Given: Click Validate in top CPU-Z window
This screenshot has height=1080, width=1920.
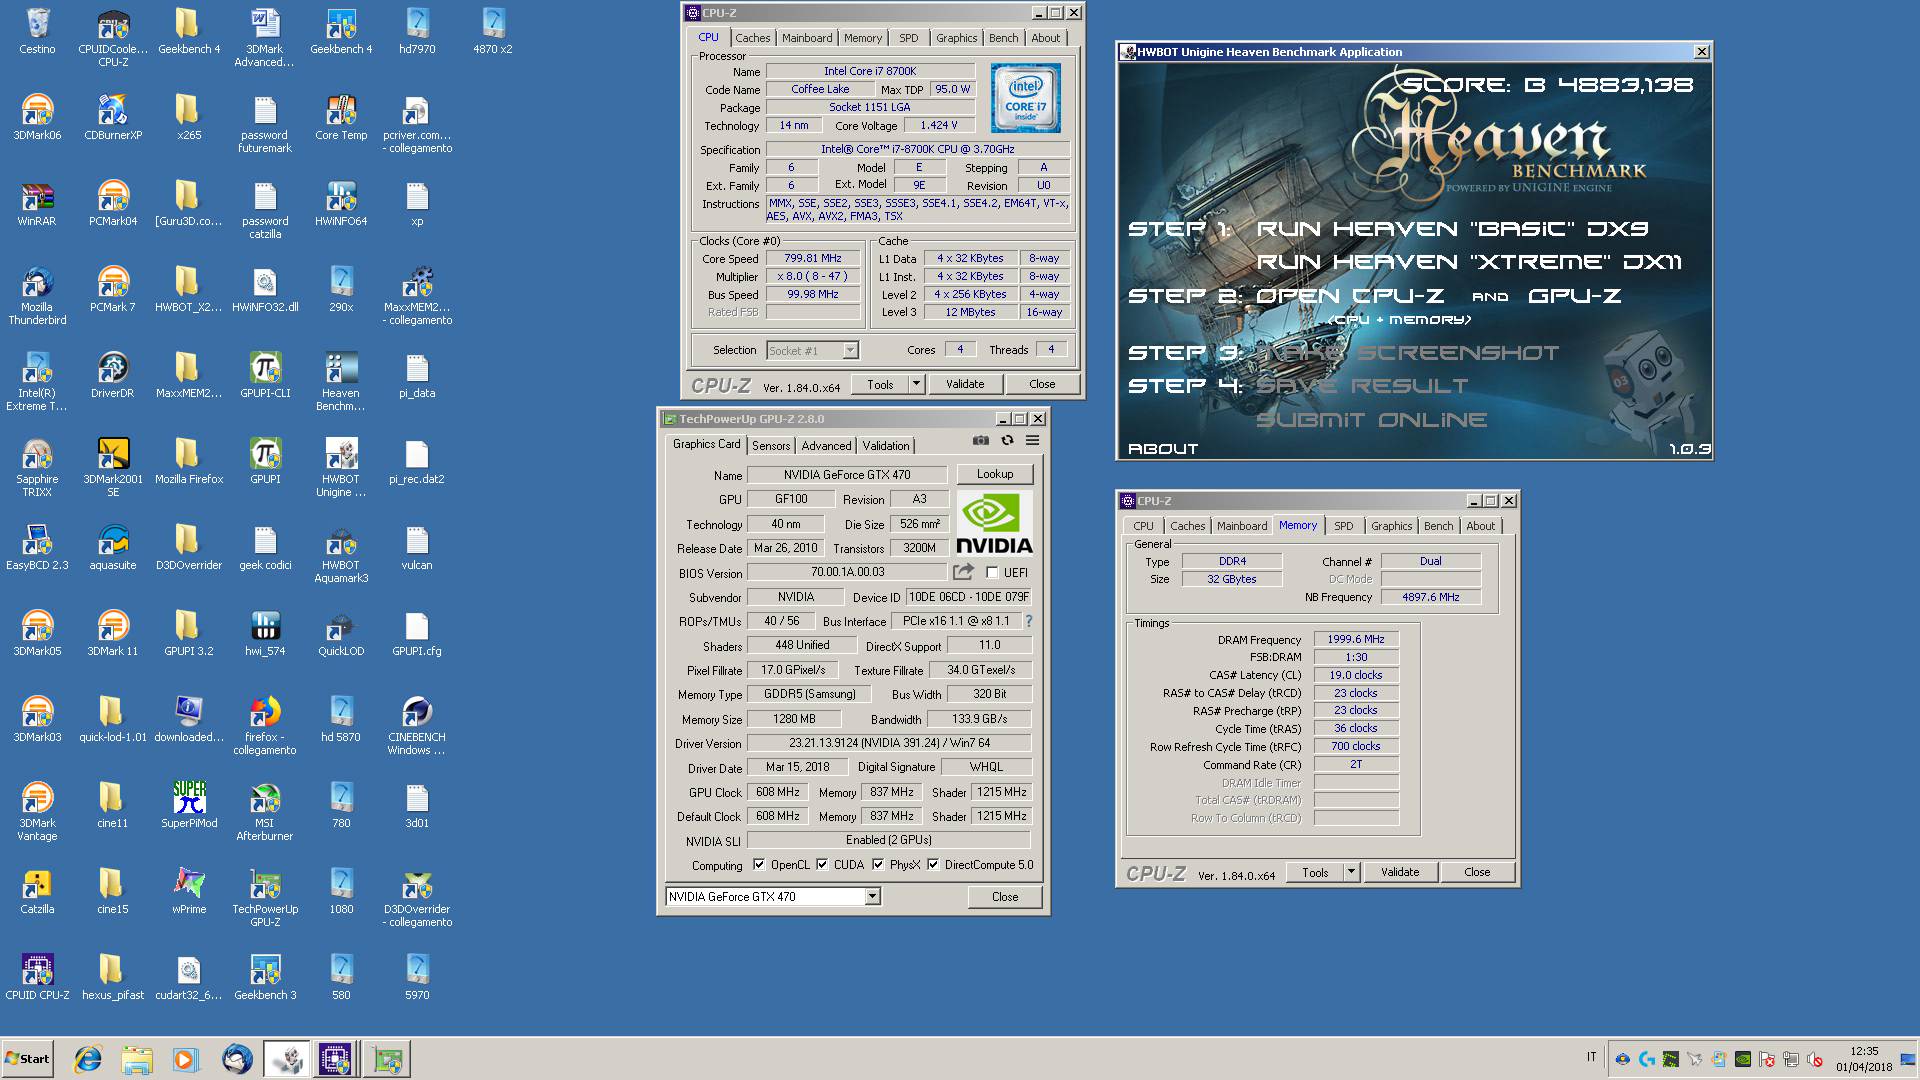Looking at the screenshot, I should (965, 384).
